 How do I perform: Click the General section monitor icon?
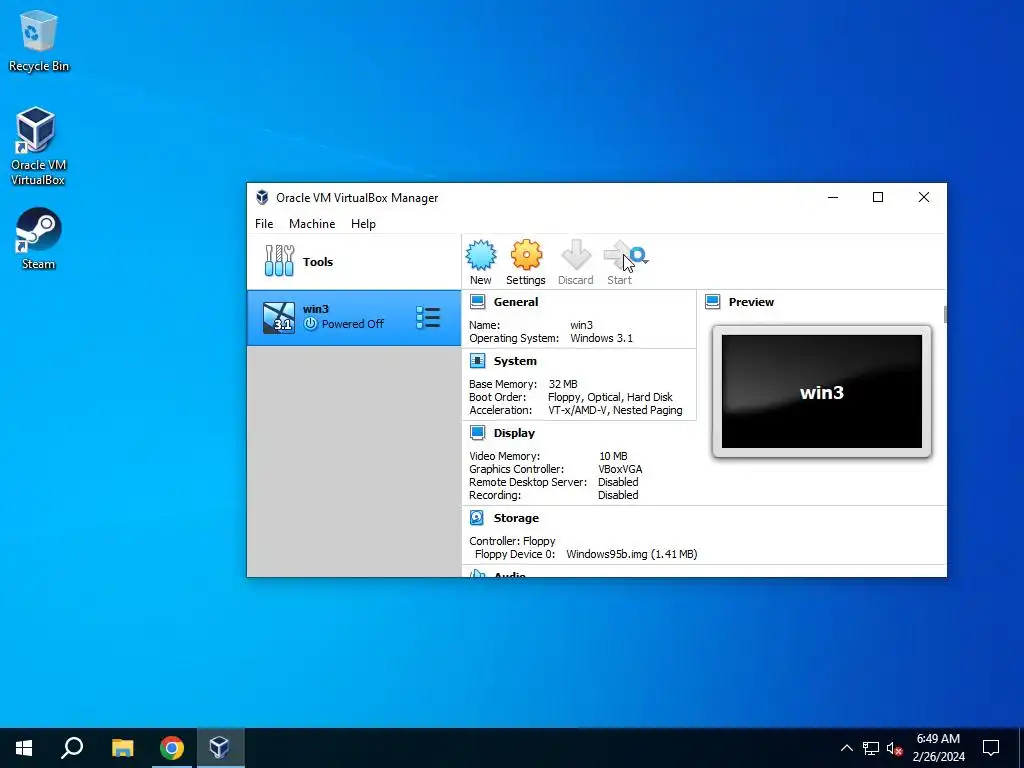pos(477,302)
